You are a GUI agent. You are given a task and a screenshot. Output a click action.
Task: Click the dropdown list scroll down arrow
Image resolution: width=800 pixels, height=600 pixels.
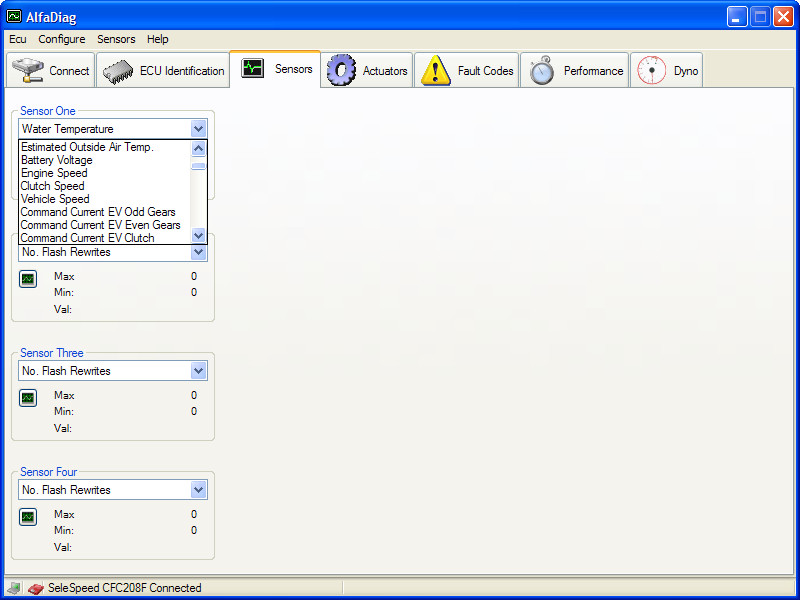(198, 235)
